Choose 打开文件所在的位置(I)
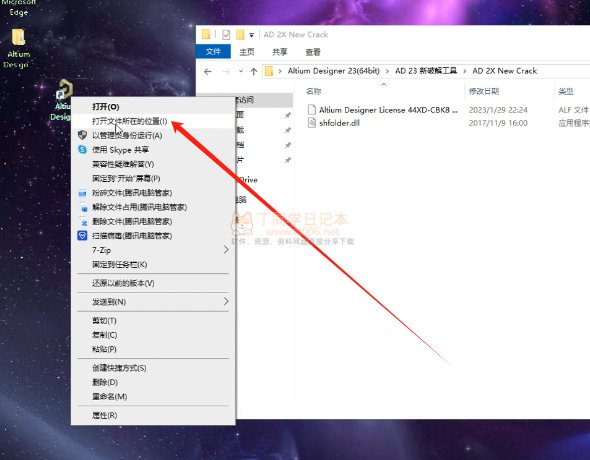This screenshot has width=590, height=460. click(x=154, y=121)
